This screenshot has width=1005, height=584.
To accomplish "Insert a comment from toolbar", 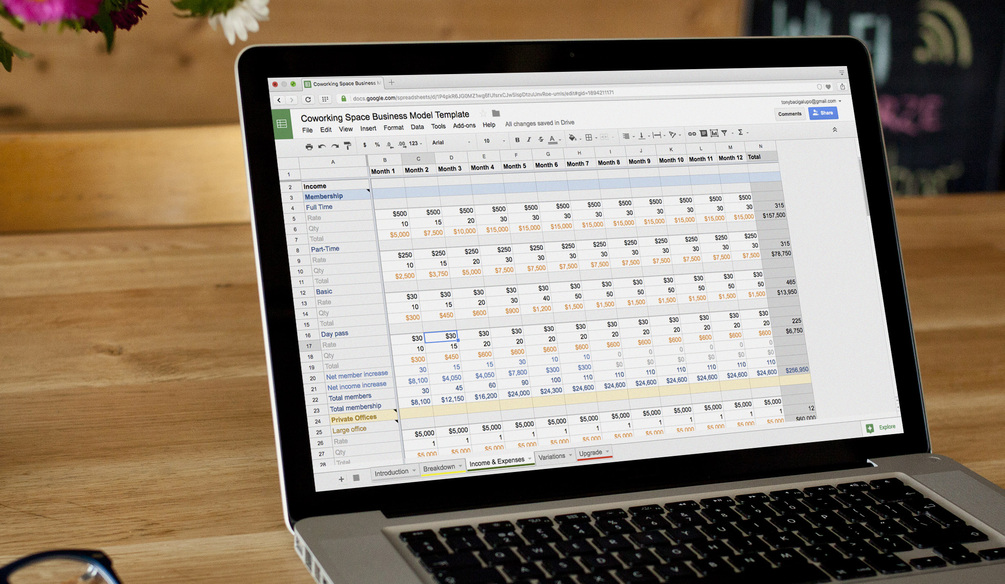I will [x=703, y=133].
